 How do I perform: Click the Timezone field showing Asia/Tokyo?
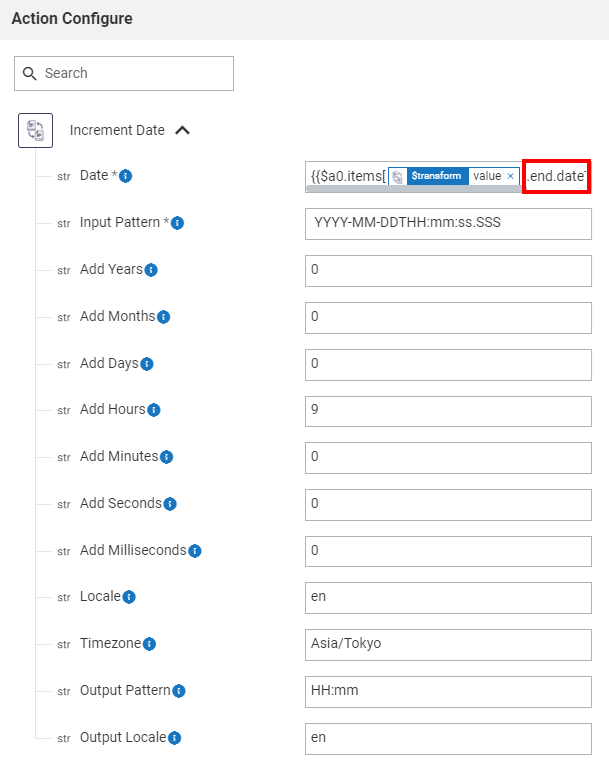(448, 644)
